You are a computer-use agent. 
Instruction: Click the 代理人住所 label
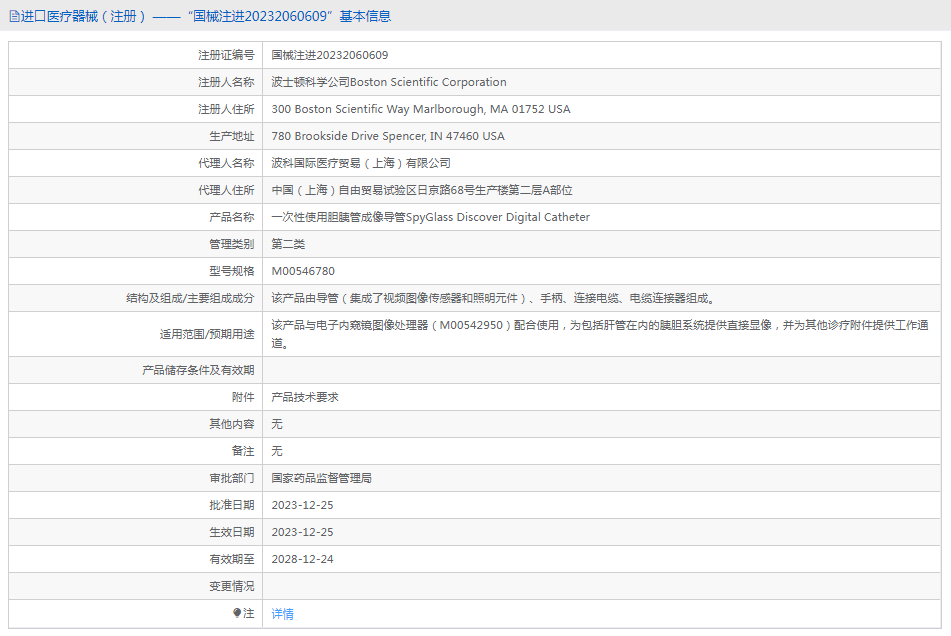[x=226, y=190]
